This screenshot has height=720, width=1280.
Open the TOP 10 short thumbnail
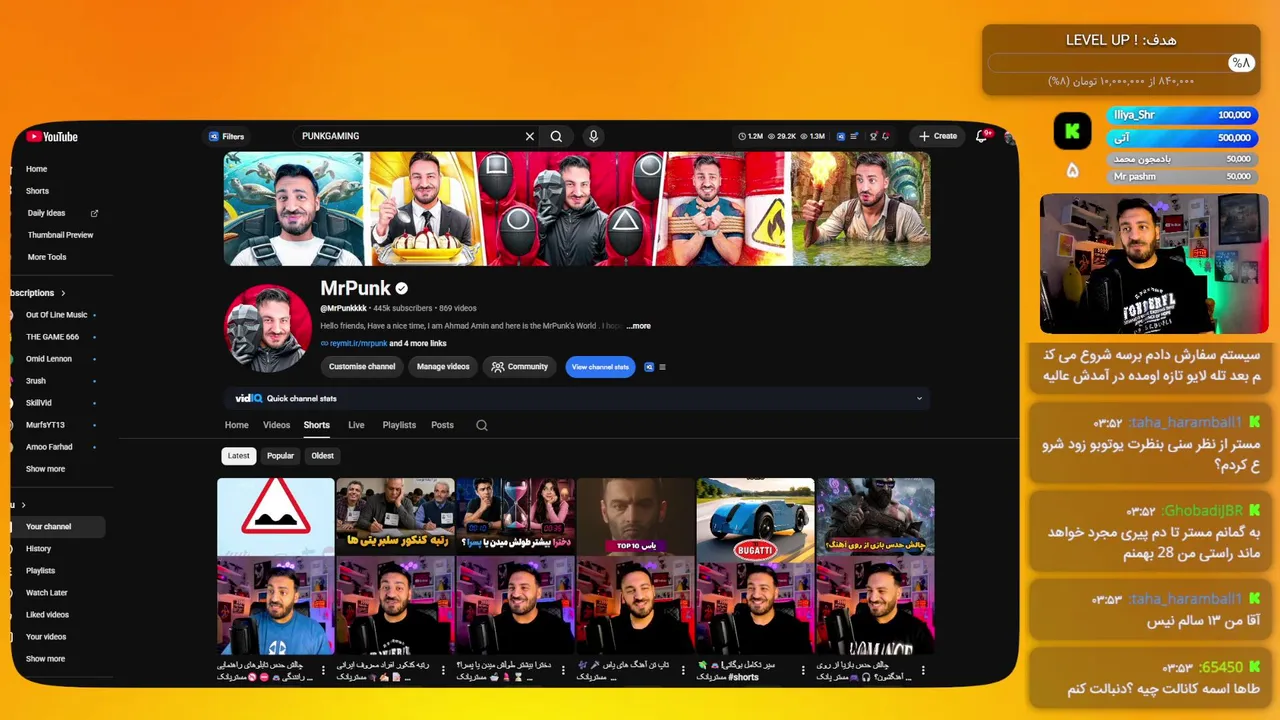tap(635, 566)
